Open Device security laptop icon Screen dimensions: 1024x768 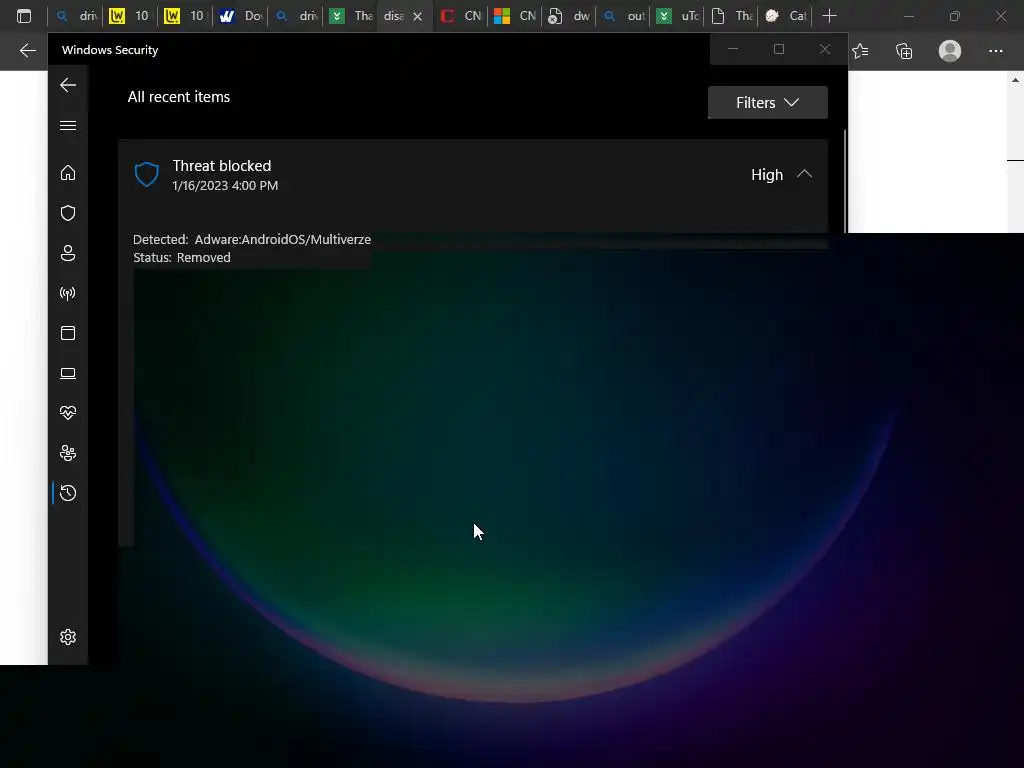click(68, 374)
